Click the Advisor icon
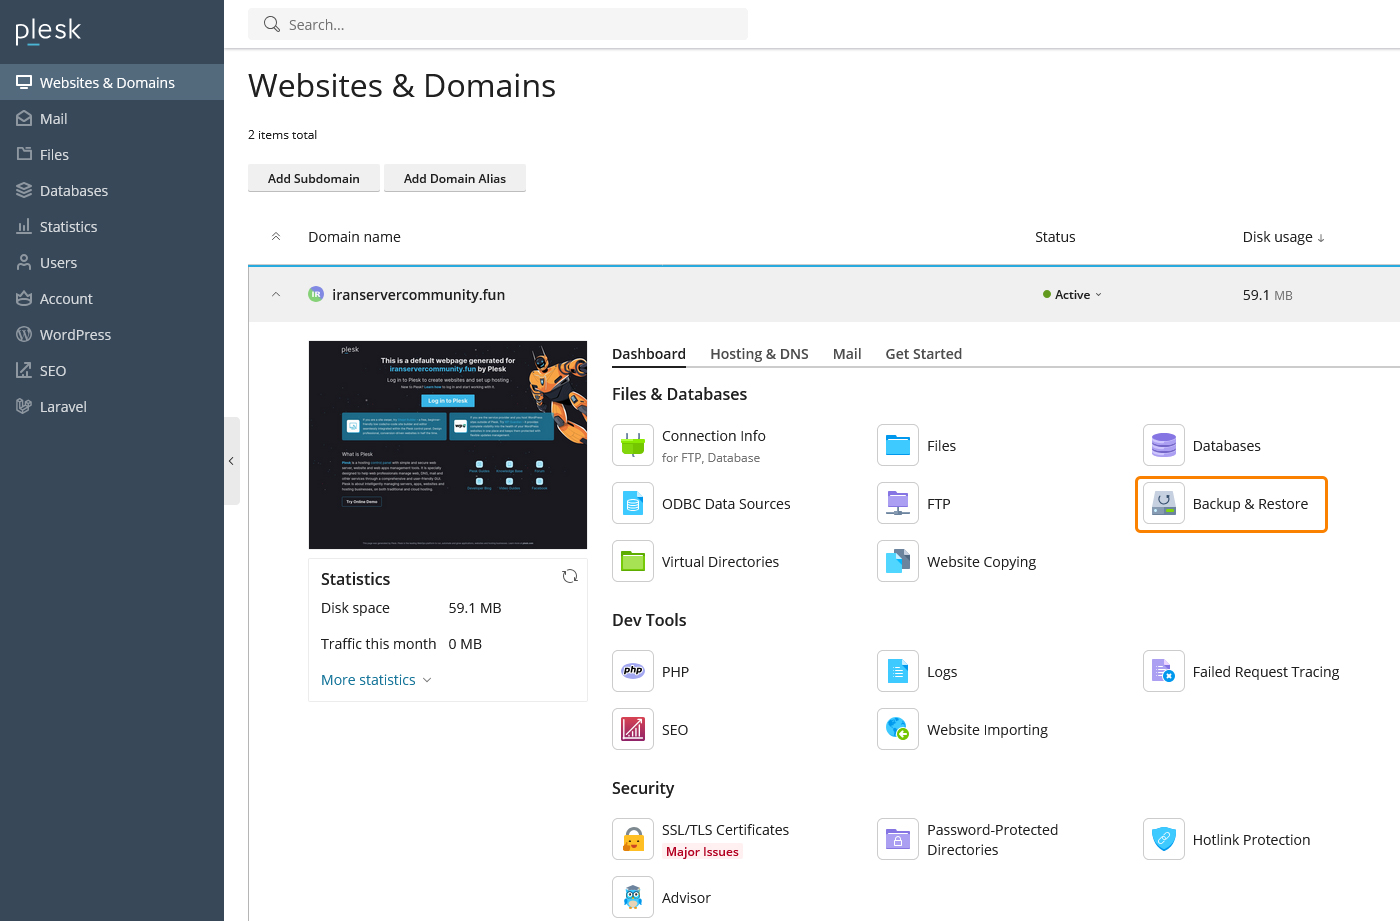1400x921 pixels. (x=633, y=897)
